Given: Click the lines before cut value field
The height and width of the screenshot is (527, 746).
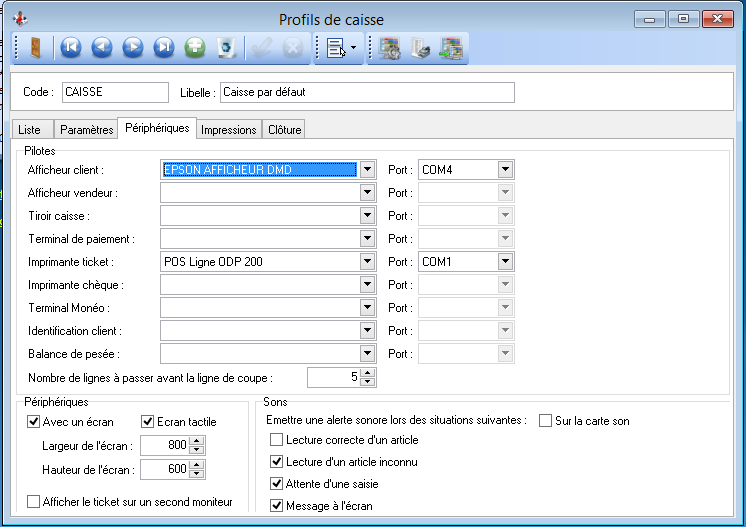Looking at the screenshot, I should pyautogui.click(x=334, y=377).
